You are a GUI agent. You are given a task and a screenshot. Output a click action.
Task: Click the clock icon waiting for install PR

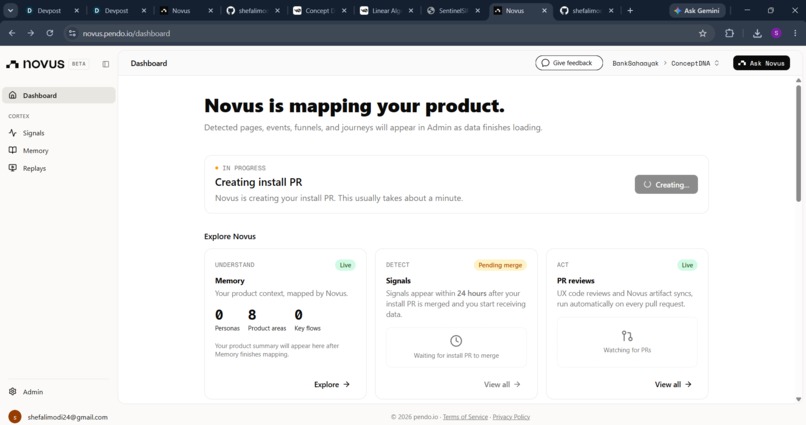pos(456,341)
